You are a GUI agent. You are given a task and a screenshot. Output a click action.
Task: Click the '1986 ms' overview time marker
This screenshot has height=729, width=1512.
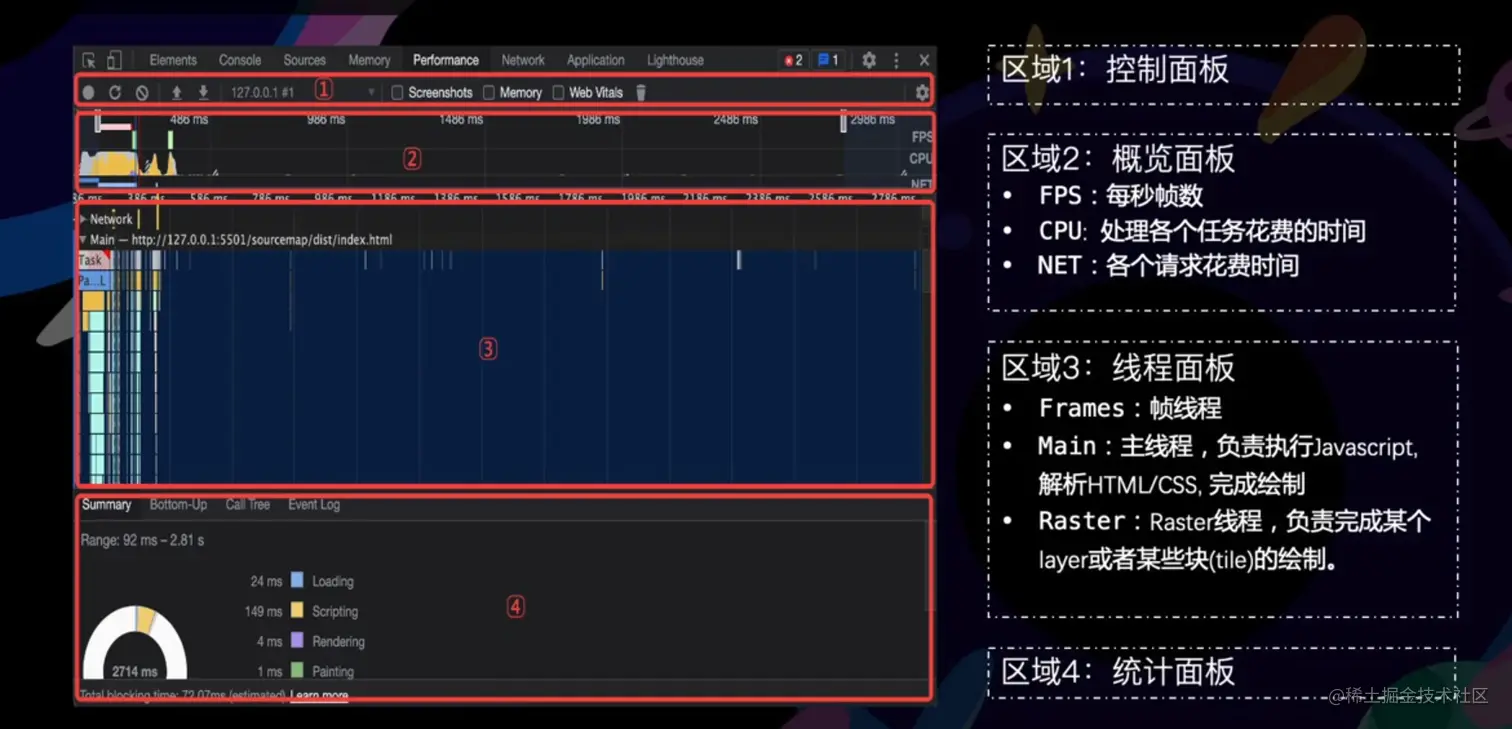click(598, 119)
